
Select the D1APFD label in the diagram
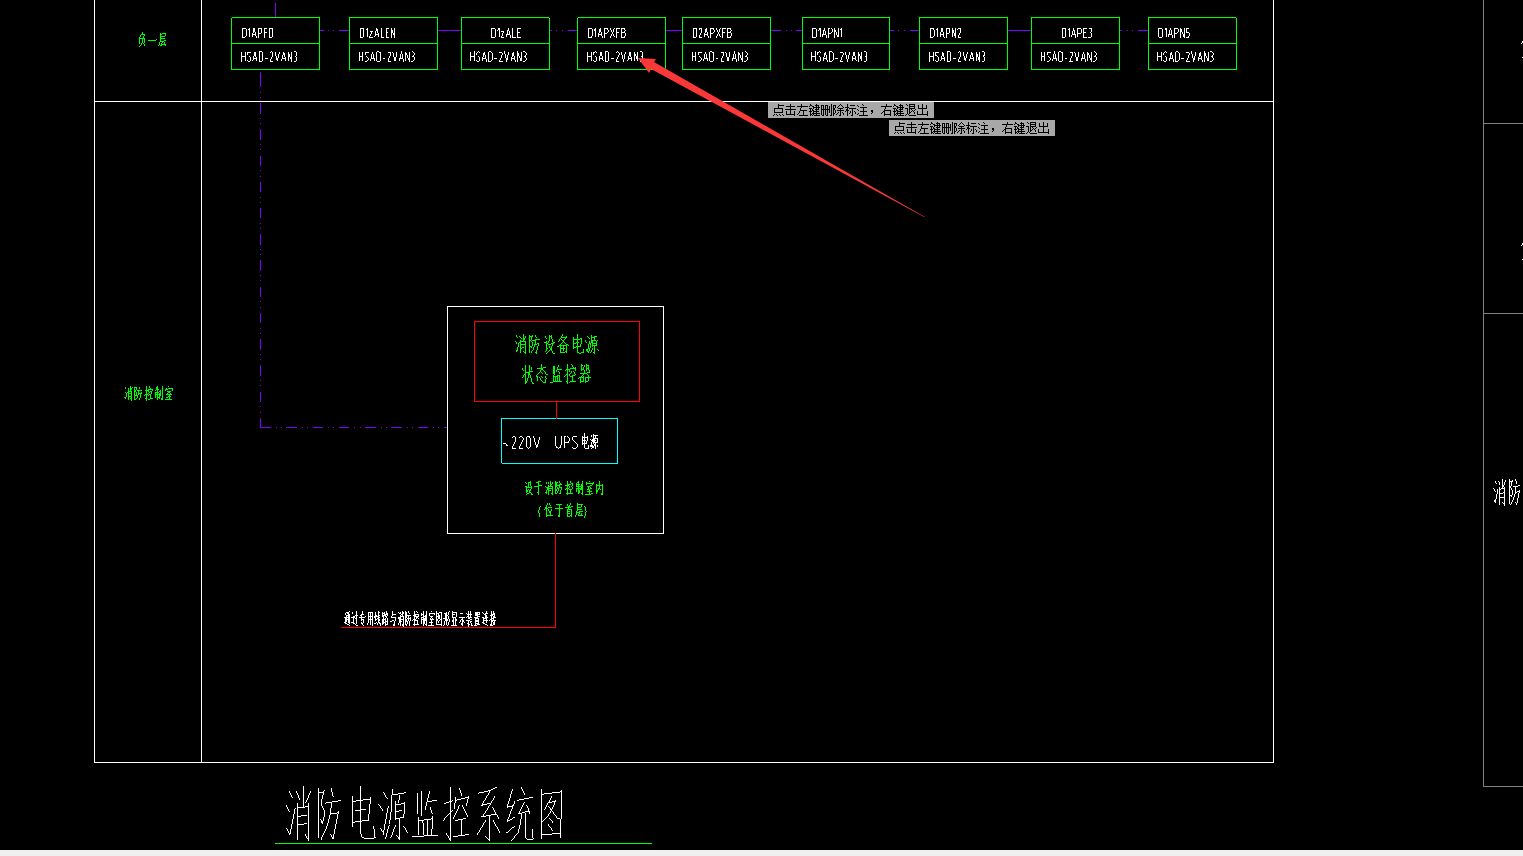[x=257, y=33]
